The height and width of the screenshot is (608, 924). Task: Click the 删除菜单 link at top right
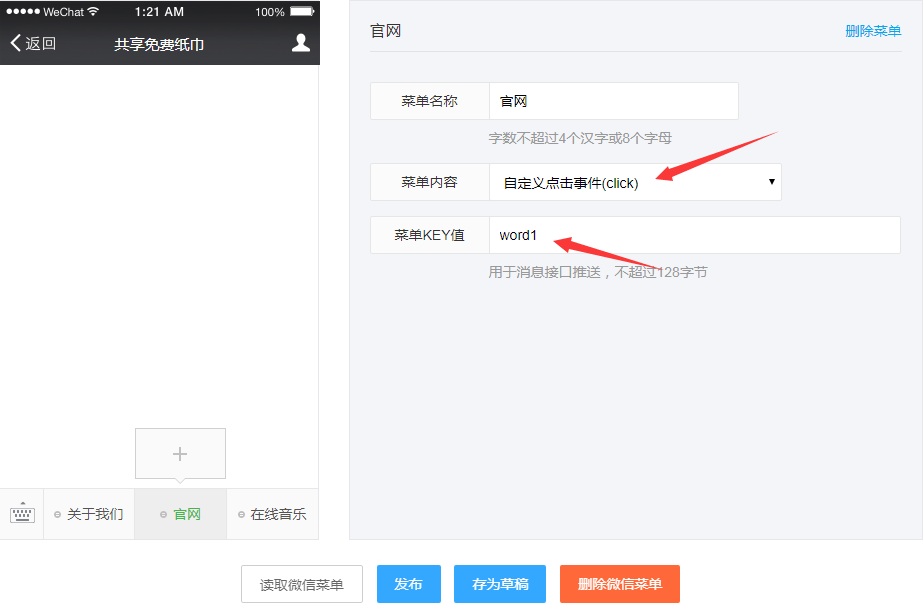click(872, 31)
